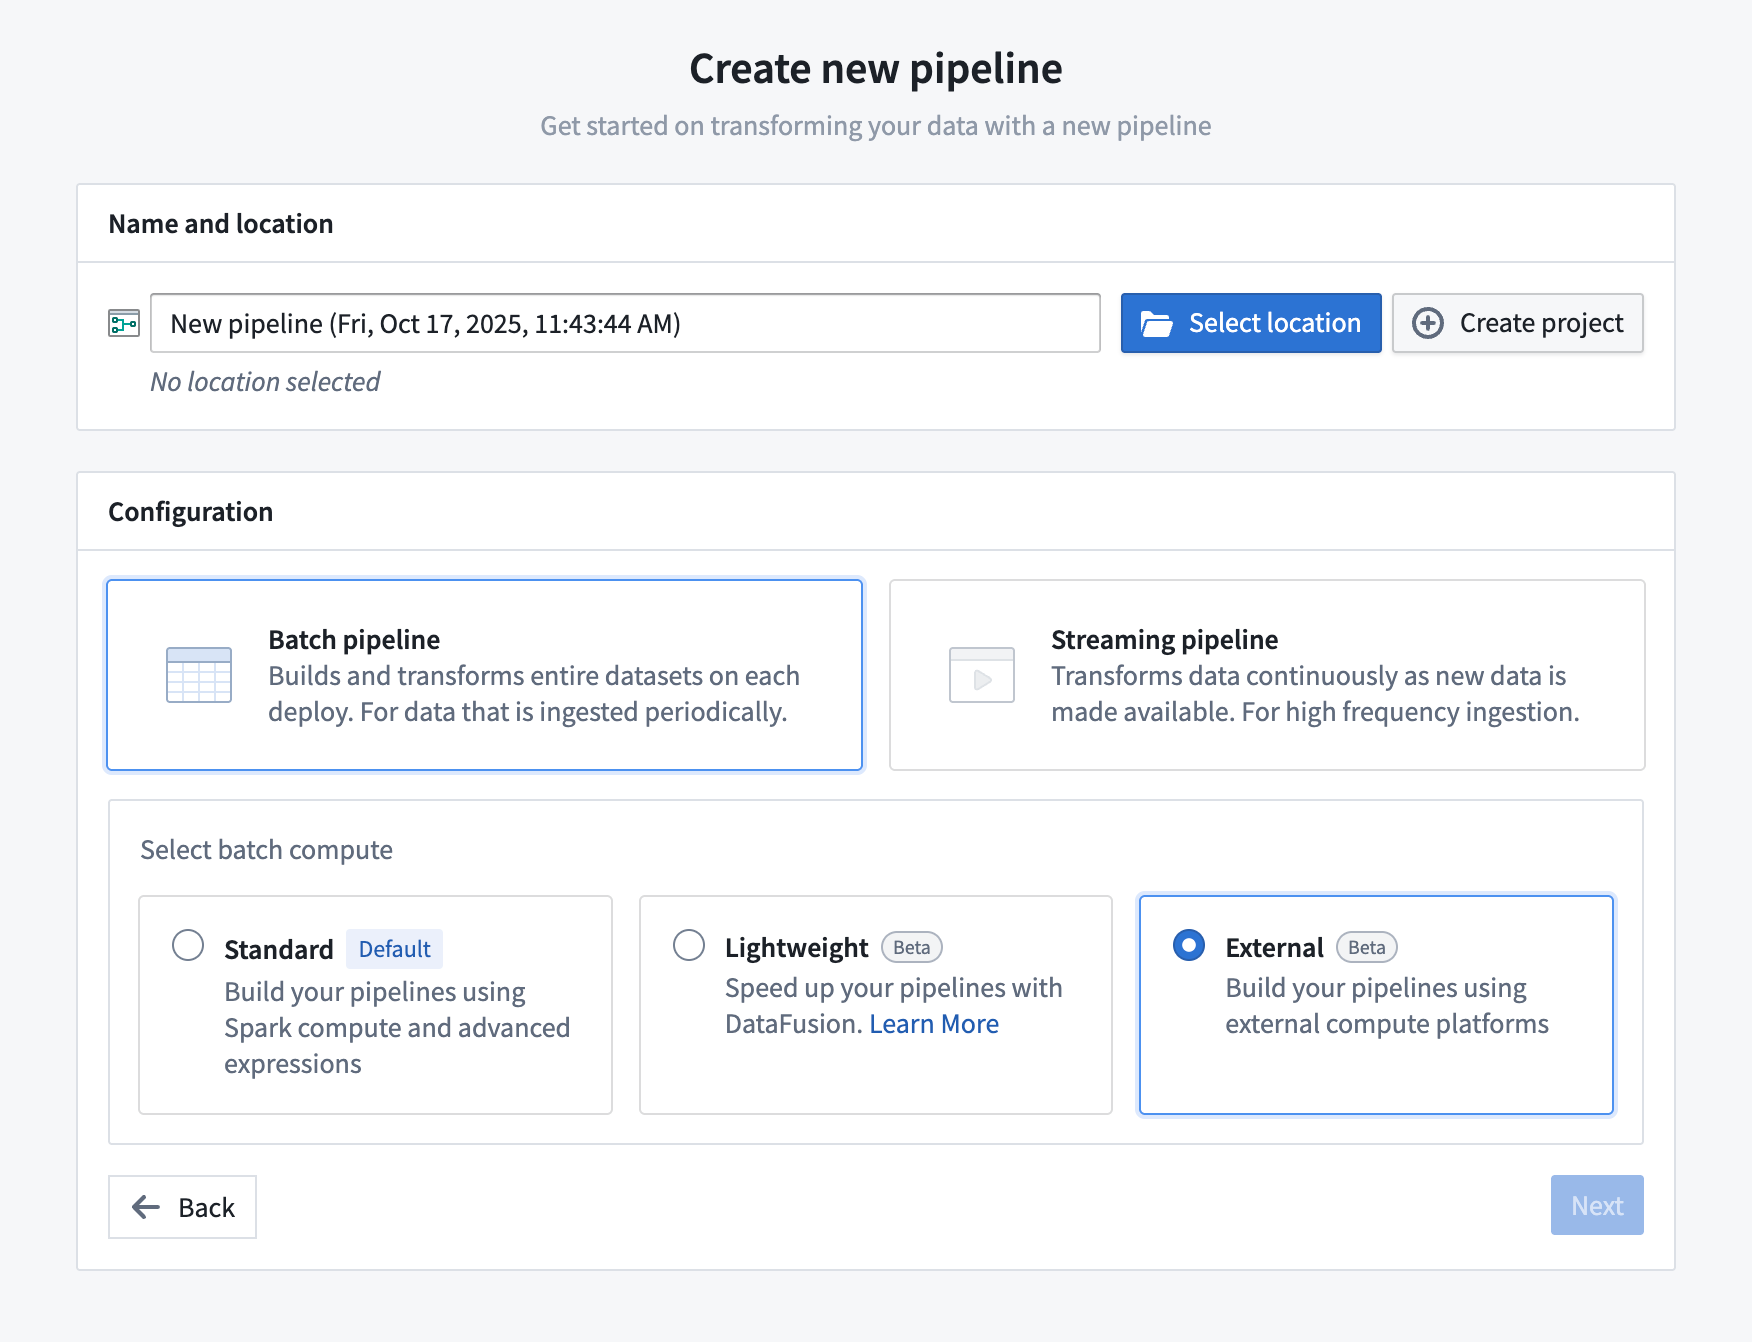Image resolution: width=1752 pixels, height=1342 pixels.
Task: Select the Standard batch compute option
Action: pyautogui.click(x=187, y=944)
